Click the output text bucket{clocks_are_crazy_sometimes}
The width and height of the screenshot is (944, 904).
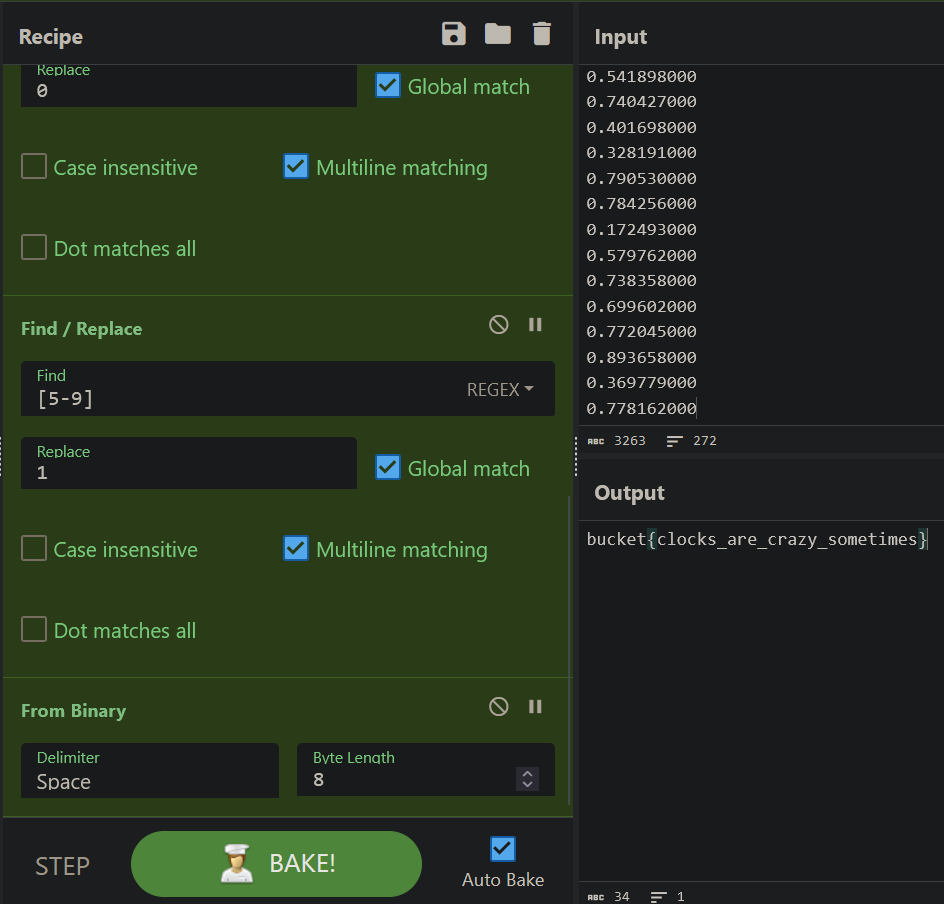click(x=757, y=539)
